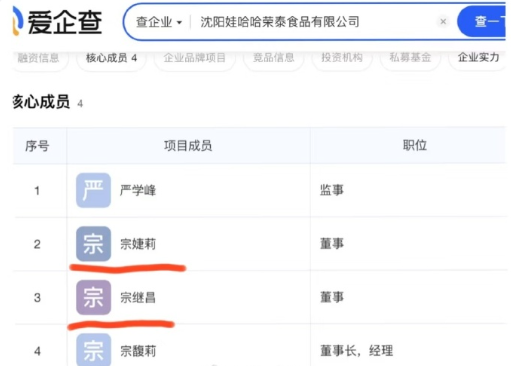Click the 爱企查 logo
This screenshot has width=511, height=366.
(57, 22)
